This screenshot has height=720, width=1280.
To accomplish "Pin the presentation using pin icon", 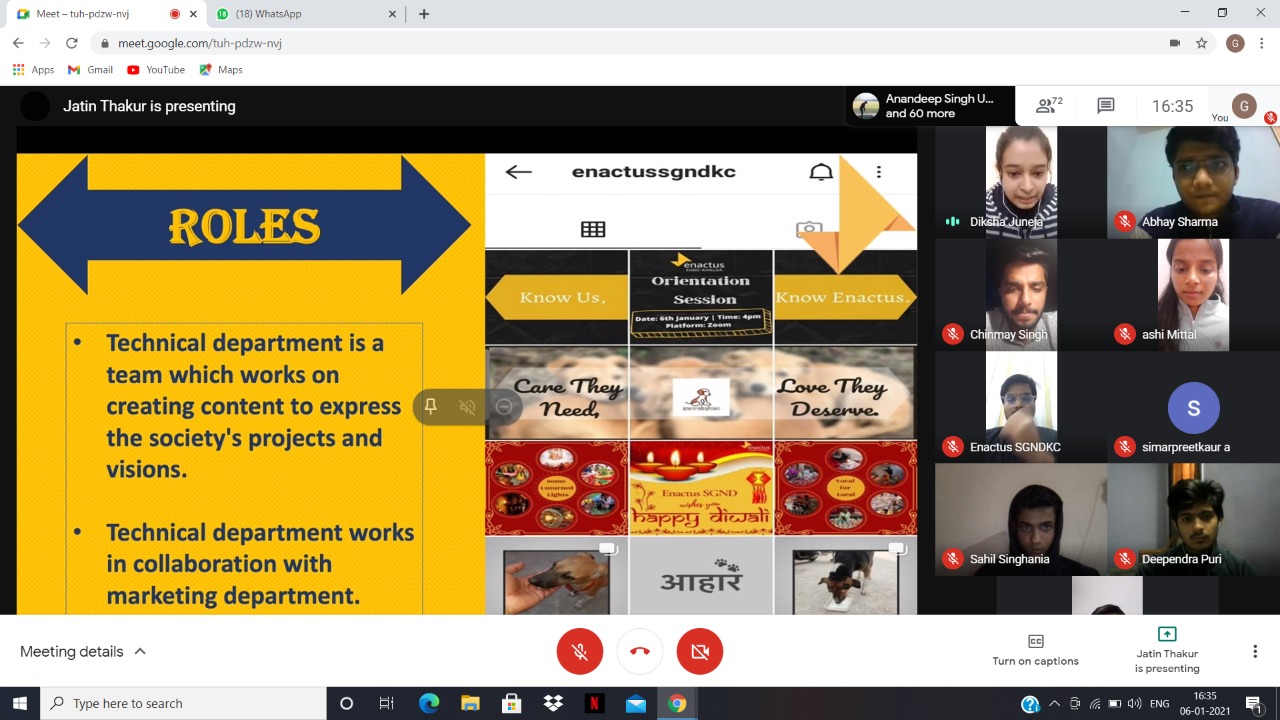I will coord(431,406).
